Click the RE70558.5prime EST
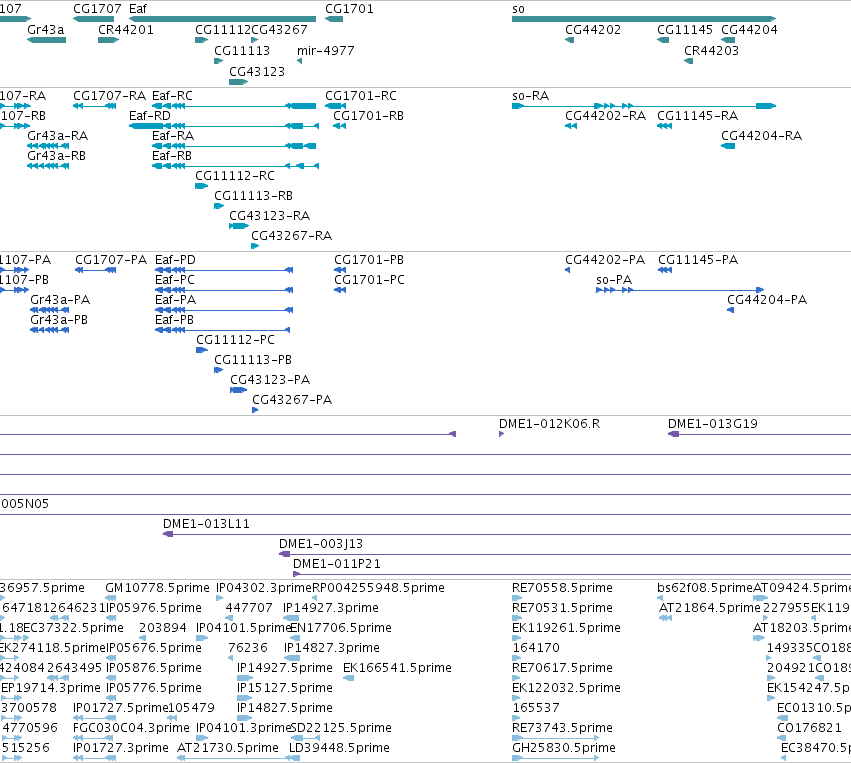Viewport: 851px width, 763px height. pyautogui.click(x=517, y=598)
